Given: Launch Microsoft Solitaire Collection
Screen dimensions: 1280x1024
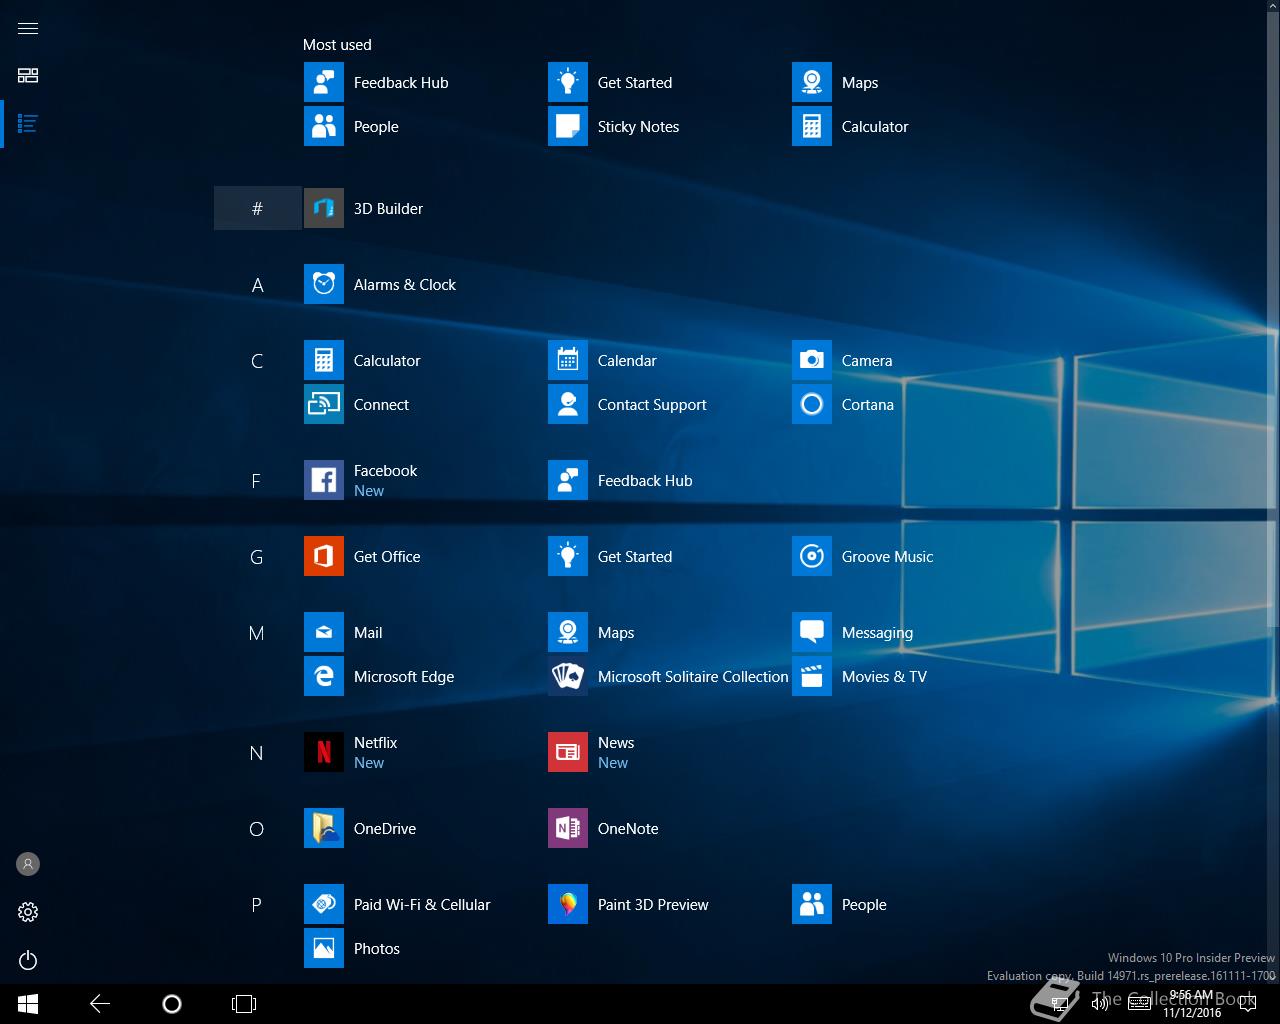Looking at the screenshot, I should pyautogui.click(x=668, y=676).
